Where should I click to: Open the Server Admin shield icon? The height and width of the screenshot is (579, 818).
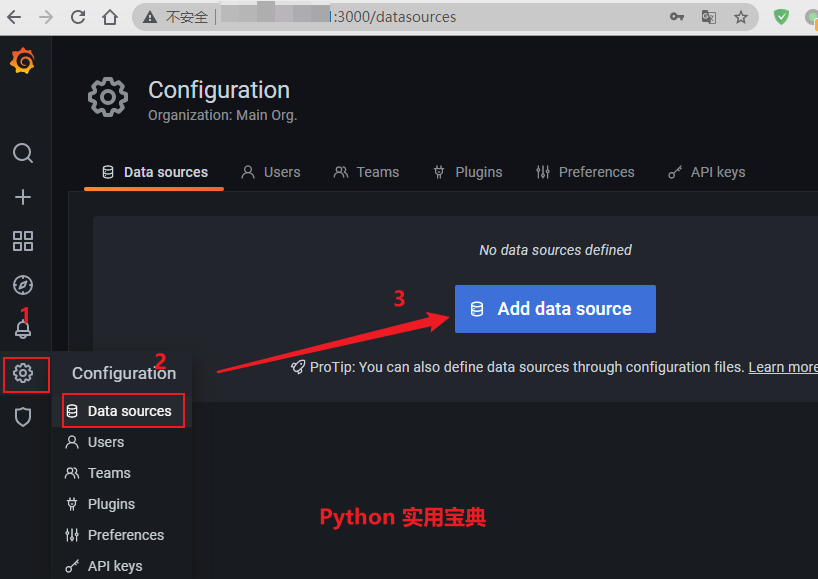tap(22, 417)
